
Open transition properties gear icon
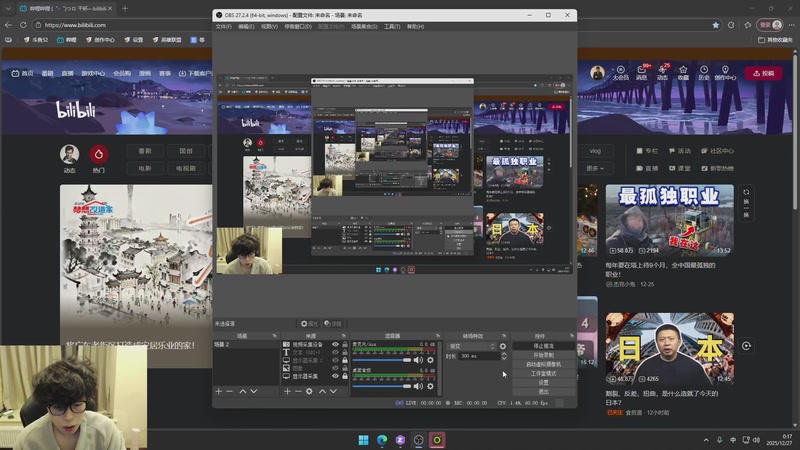pyautogui.click(x=503, y=346)
